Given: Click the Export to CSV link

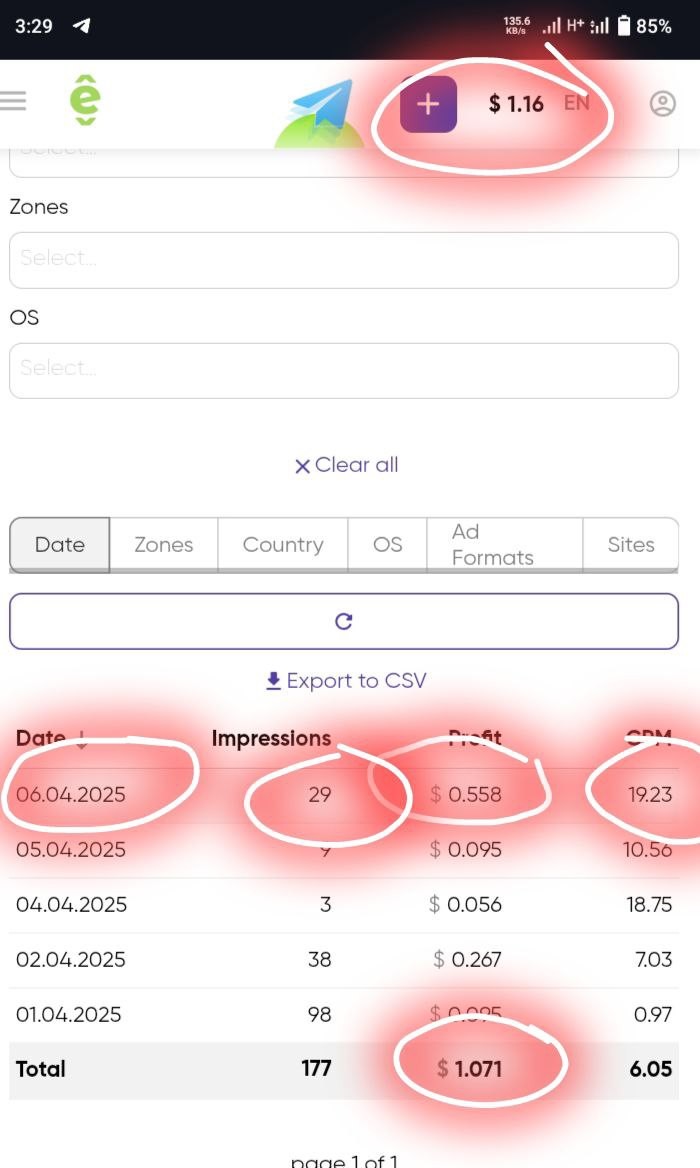Looking at the screenshot, I should pyautogui.click(x=356, y=681).
